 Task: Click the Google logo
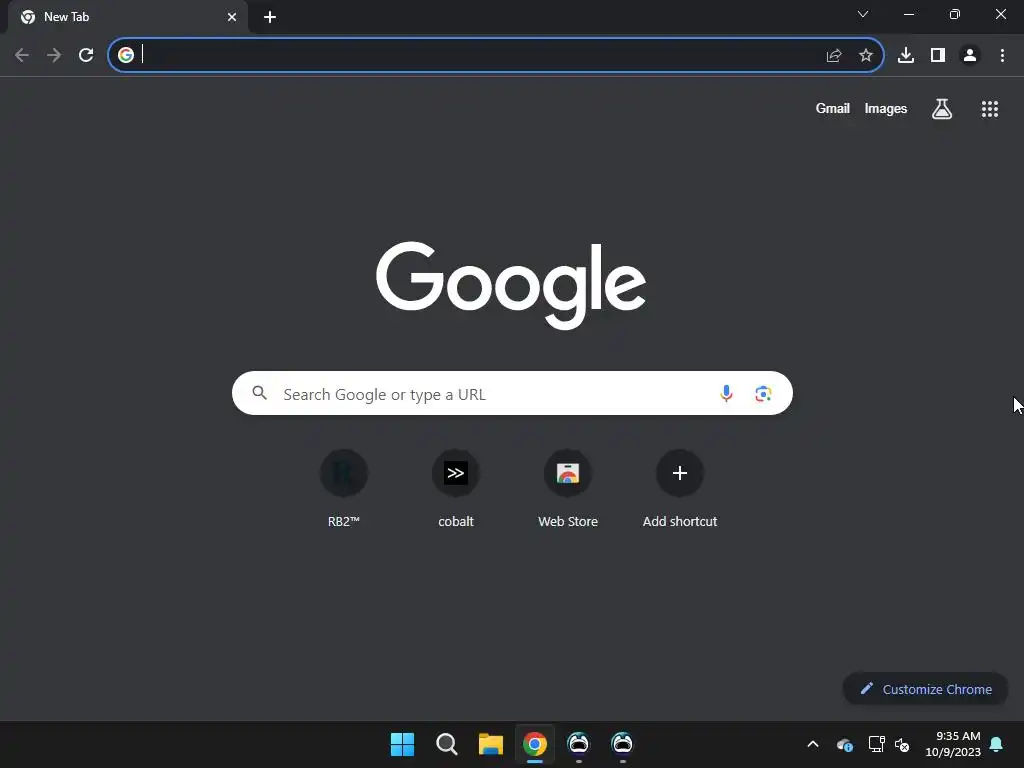coord(511,285)
